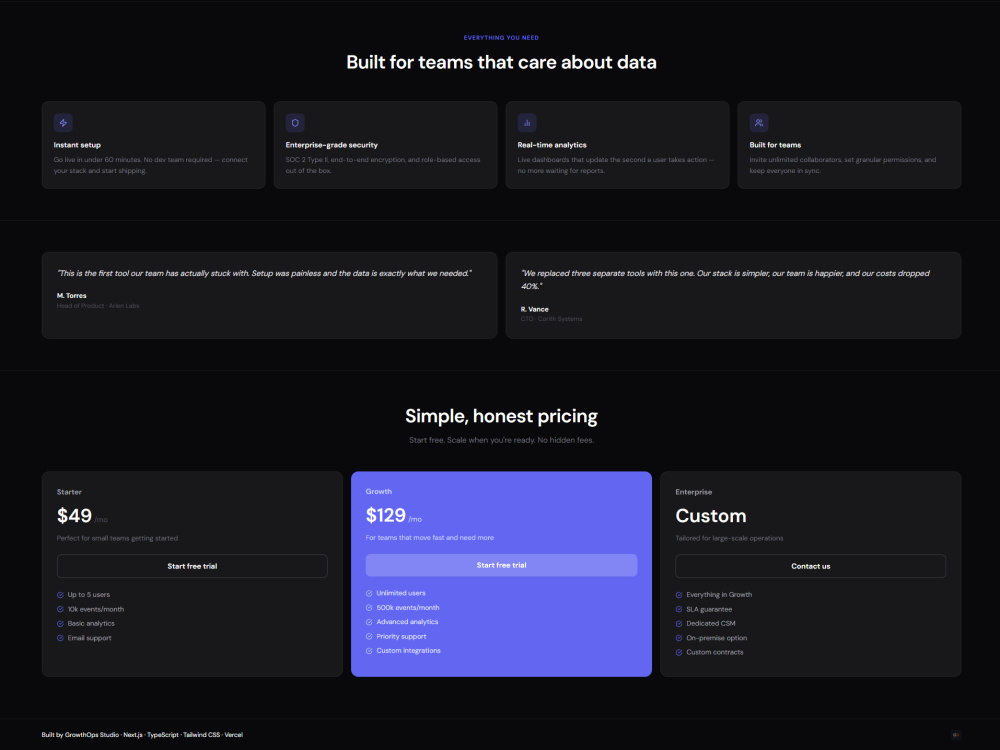Click check icon beside Dedicated CSM

point(679,624)
